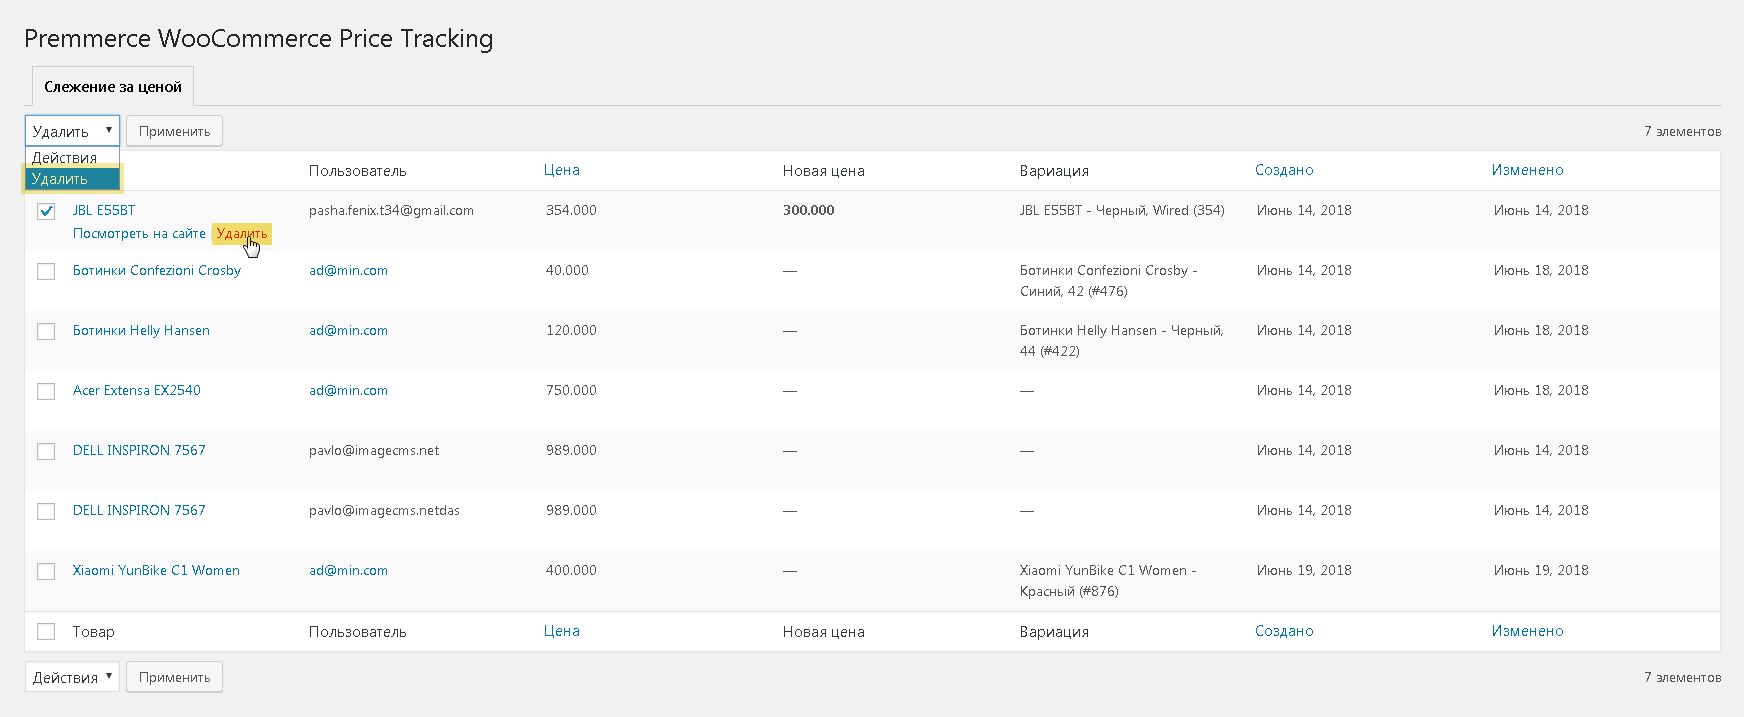Sort by Изменено in the footer row
The image size is (1744, 717).
coord(1527,631)
